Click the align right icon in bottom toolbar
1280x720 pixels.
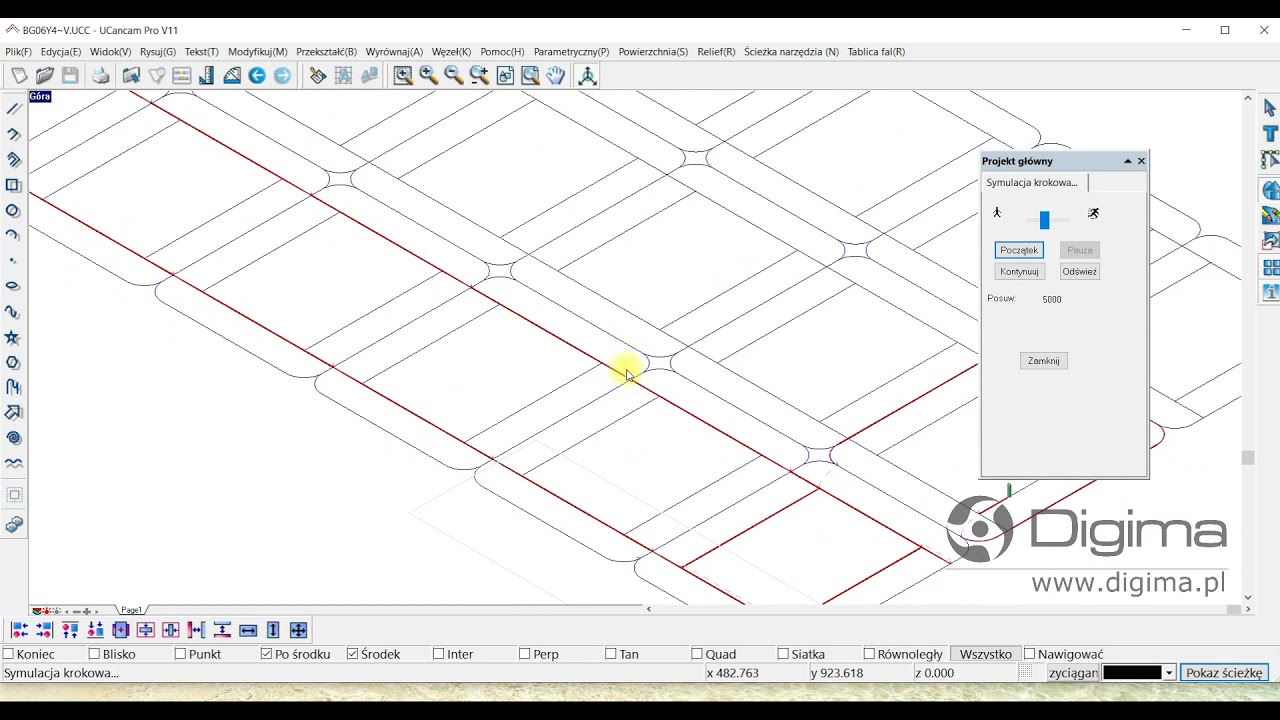point(44,630)
